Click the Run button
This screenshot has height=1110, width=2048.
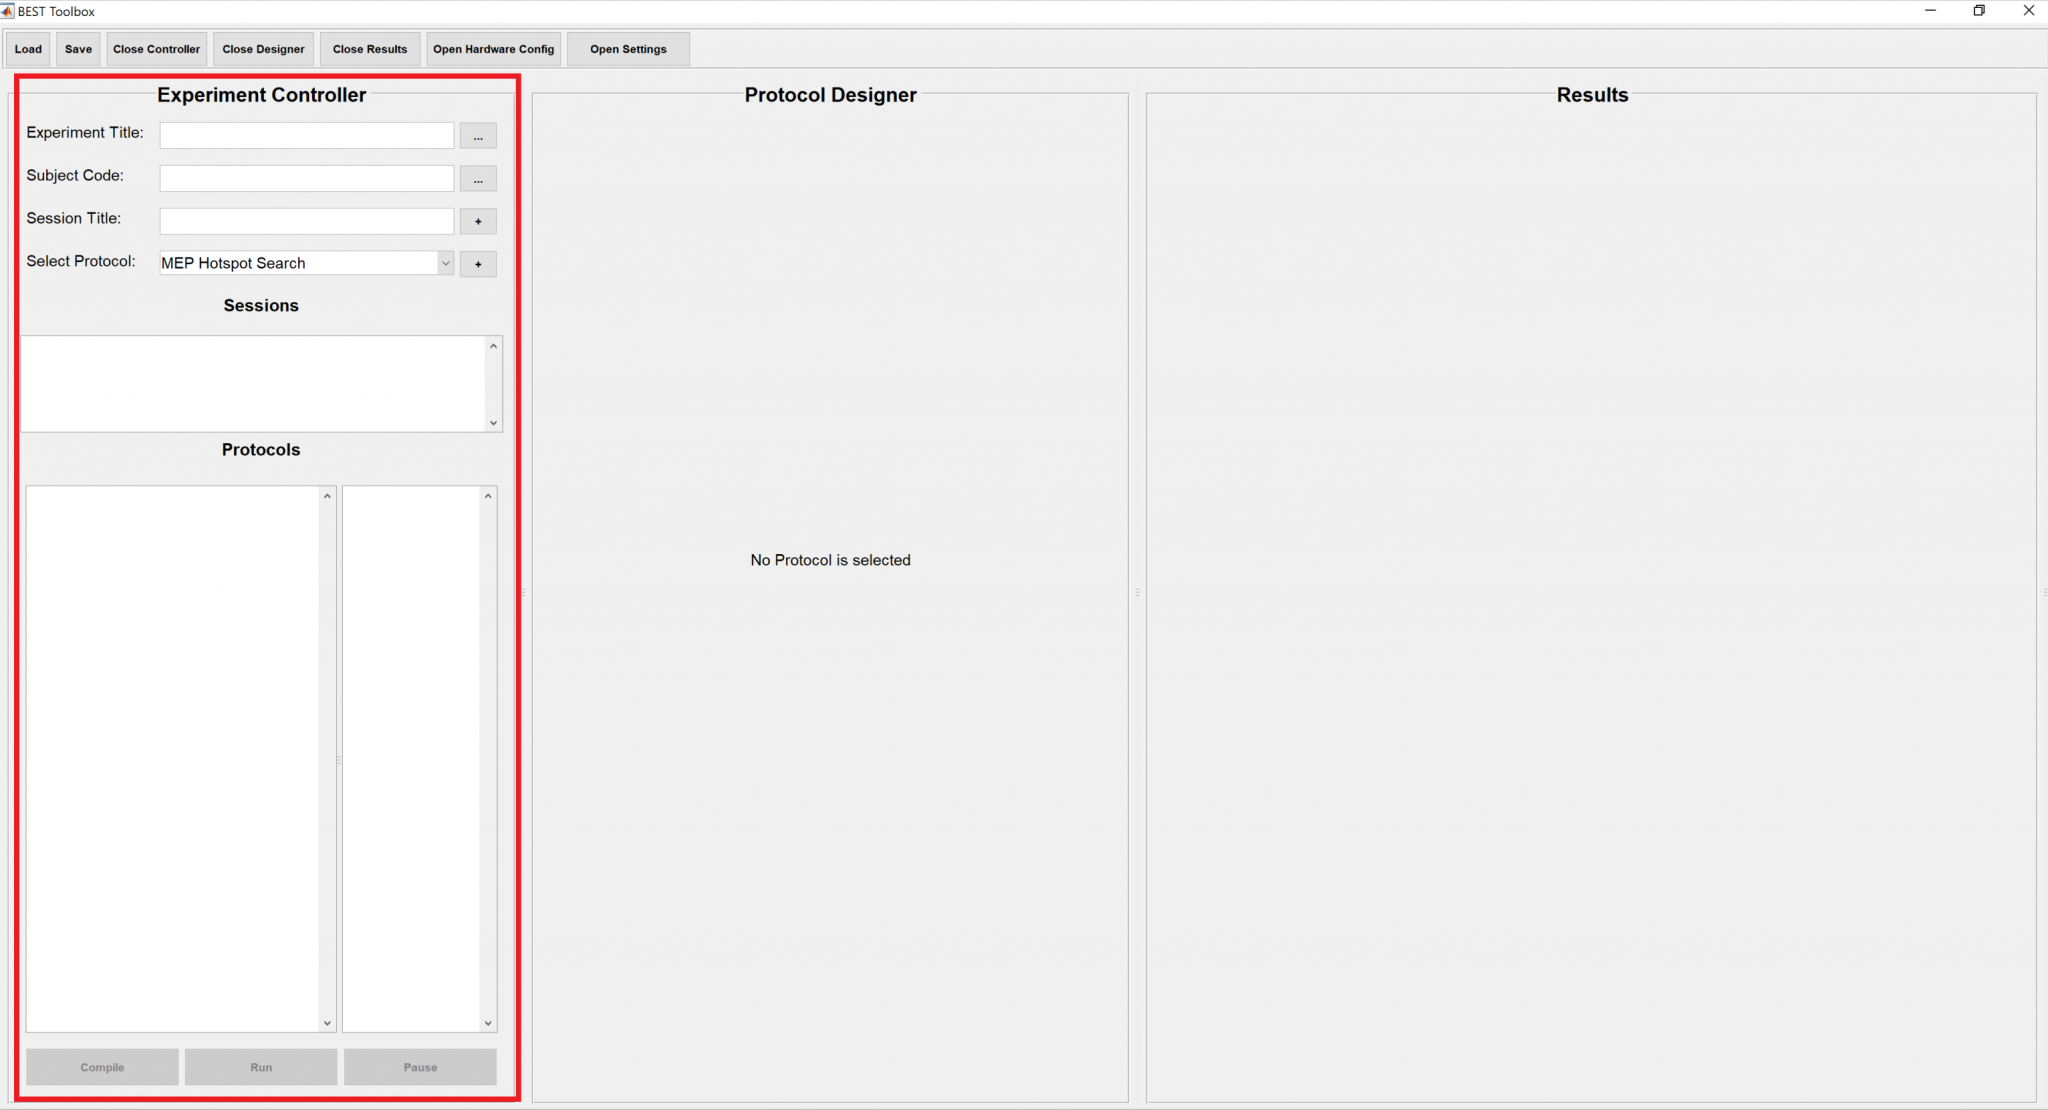coord(261,1068)
